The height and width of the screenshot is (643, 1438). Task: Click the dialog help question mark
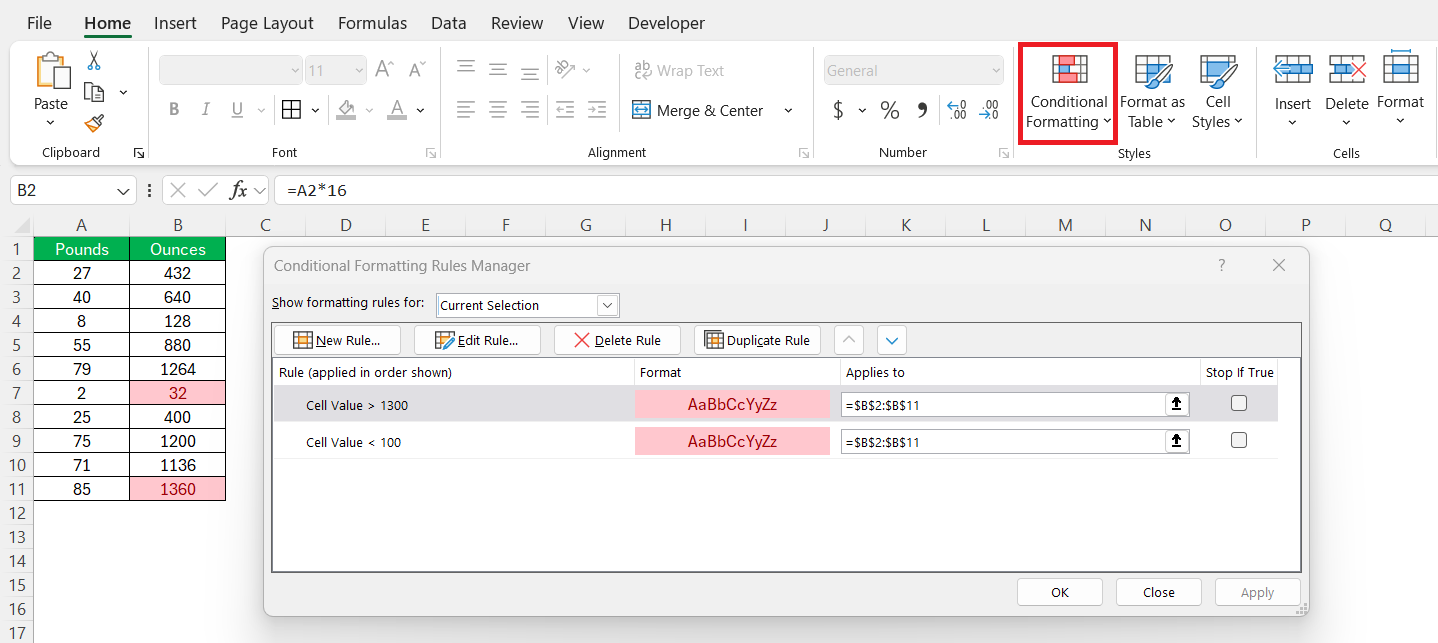pos(1221,265)
